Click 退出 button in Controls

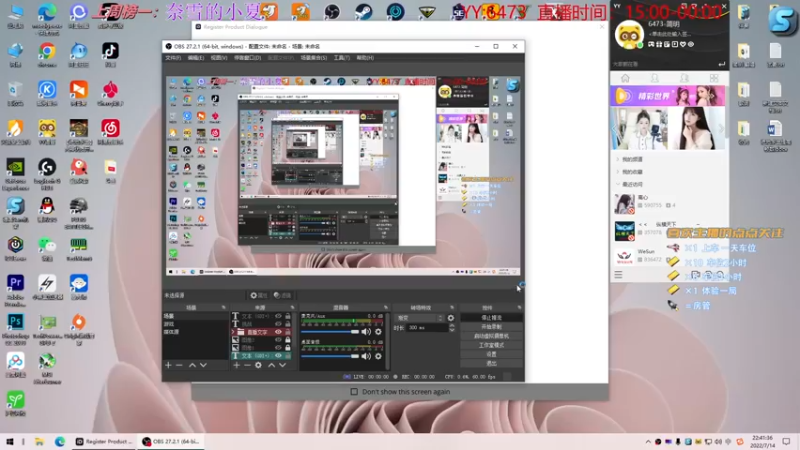click(x=491, y=364)
